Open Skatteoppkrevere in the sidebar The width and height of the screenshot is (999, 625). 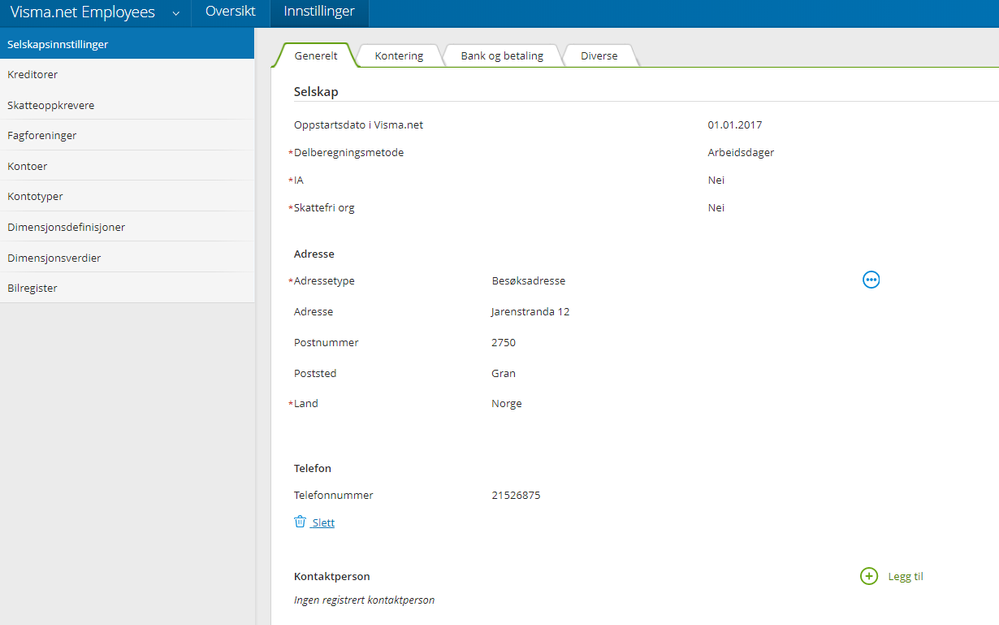127,105
